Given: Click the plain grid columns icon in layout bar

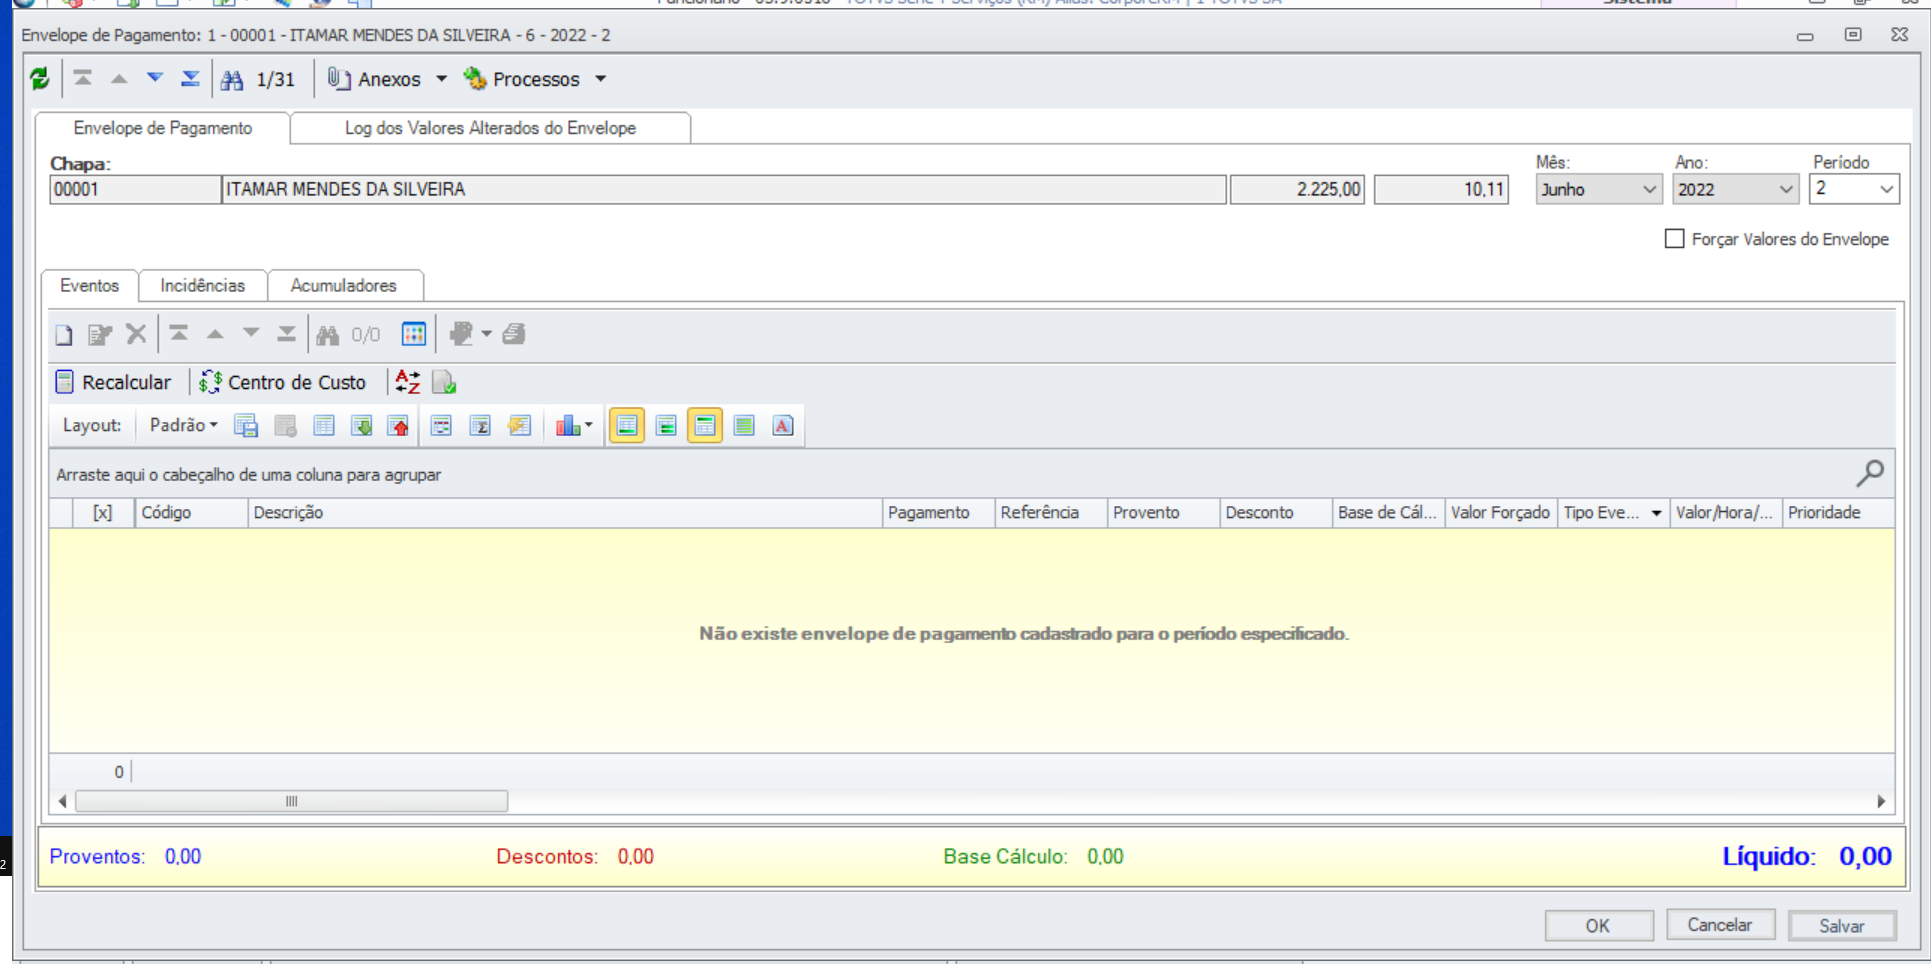Looking at the screenshot, I should tap(324, 426).
